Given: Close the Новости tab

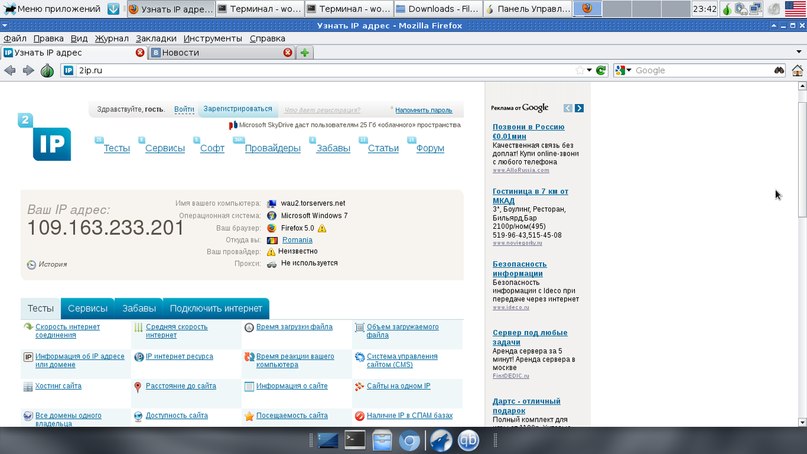Looking at the screenshot, I should (x=288, y=52).
